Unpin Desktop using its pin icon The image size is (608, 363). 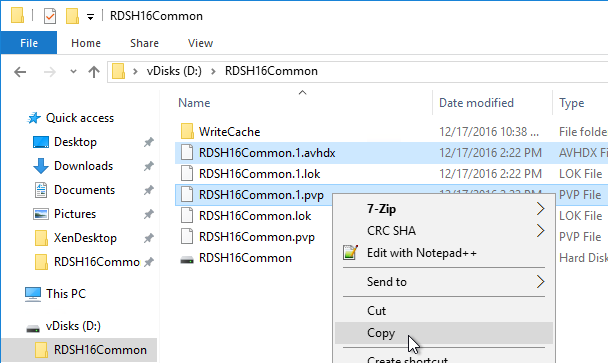point(149,142)
